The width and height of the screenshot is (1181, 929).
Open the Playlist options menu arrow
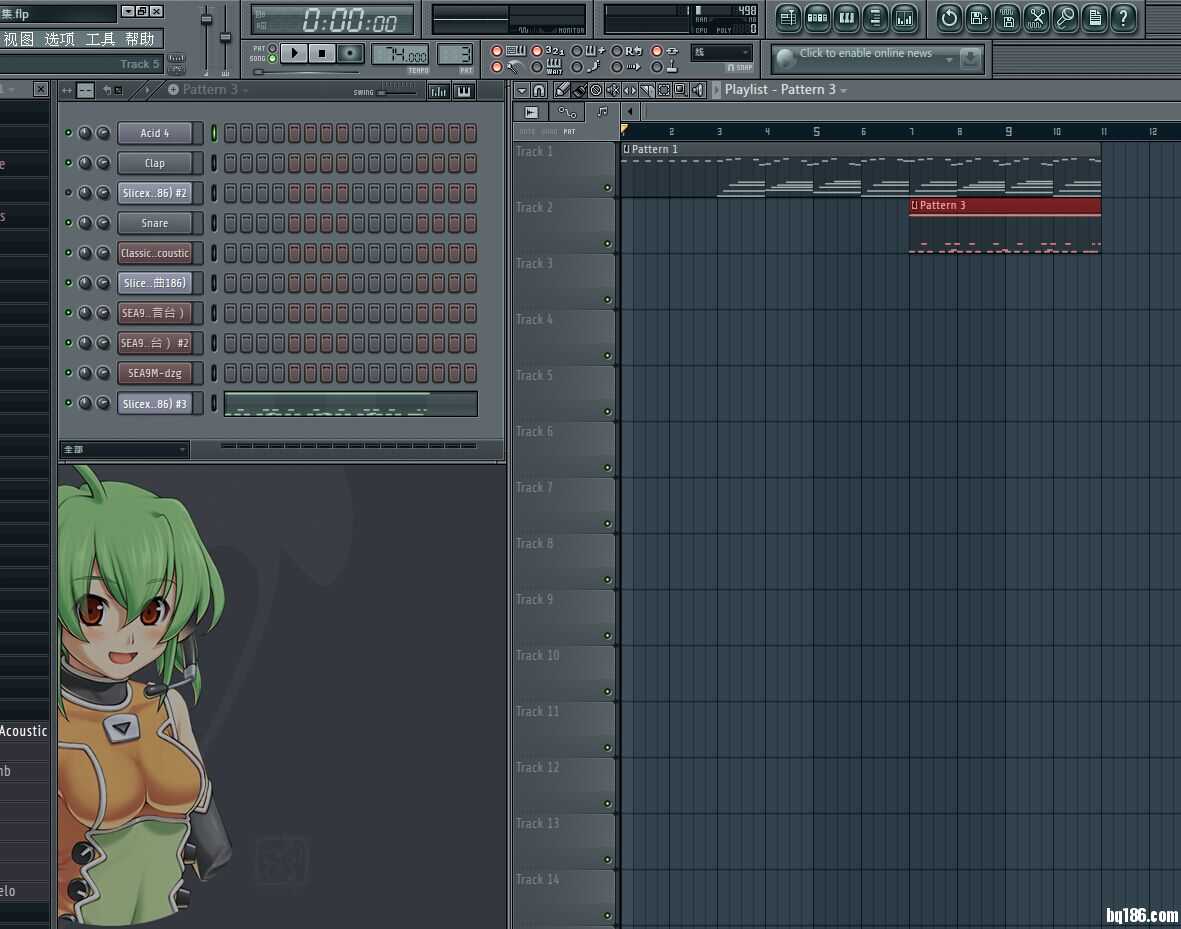521,90
